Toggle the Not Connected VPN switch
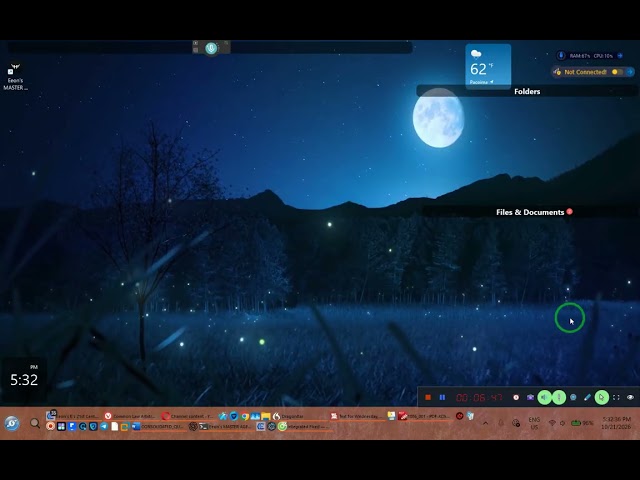Screen dimensions: 640x480 (617, 72)
